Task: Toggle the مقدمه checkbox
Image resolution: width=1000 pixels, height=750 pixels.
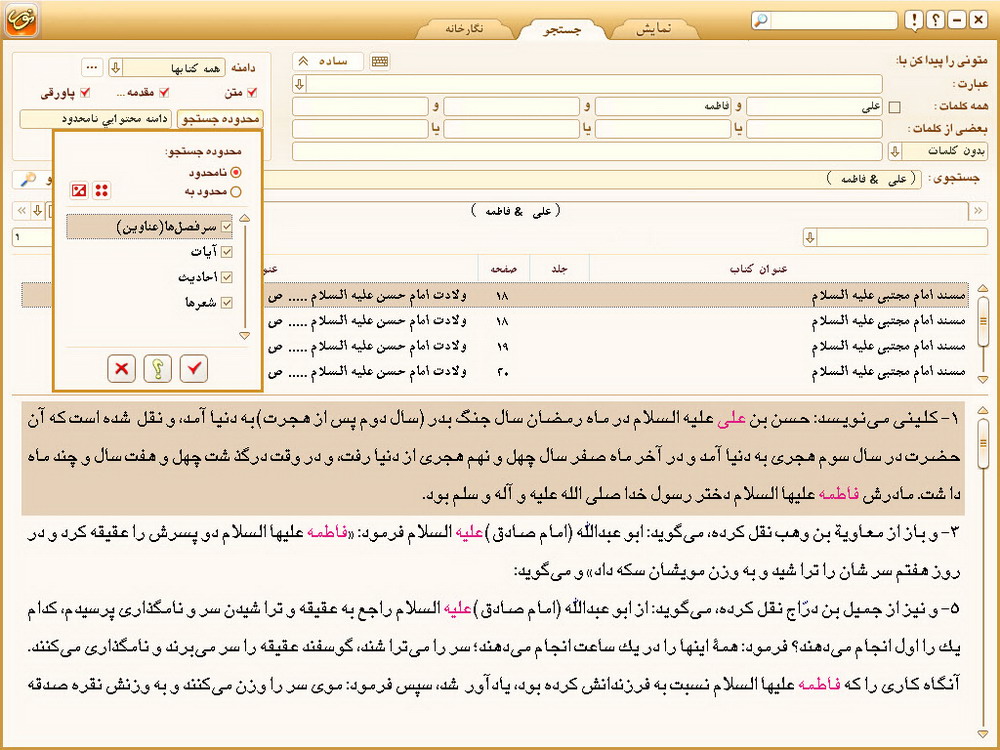Action: click(164, 93)
